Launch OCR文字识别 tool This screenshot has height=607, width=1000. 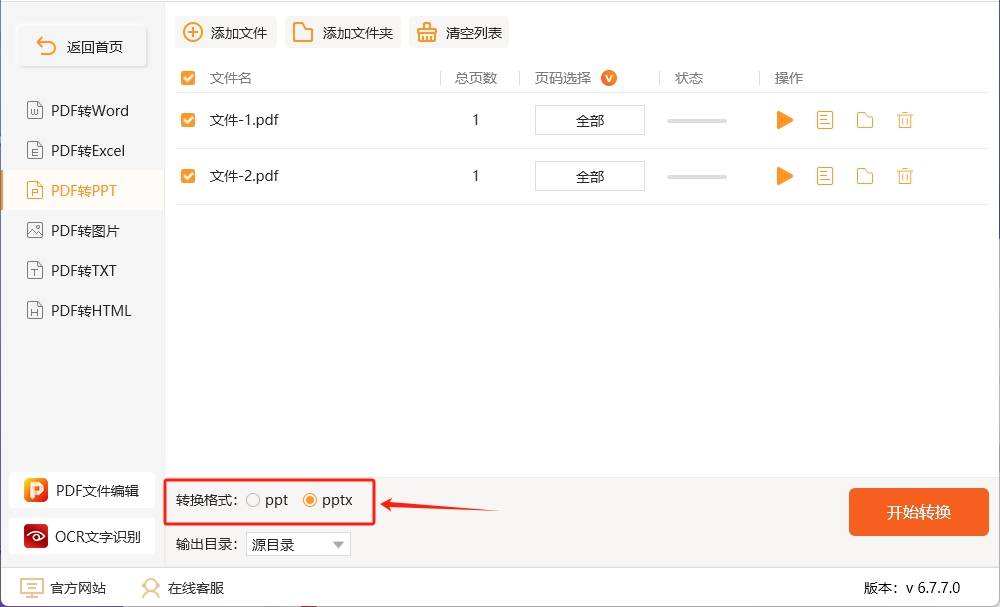point(82,536)
